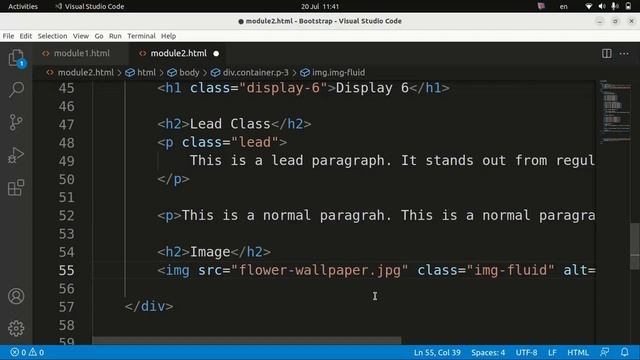The image size is (640, 360).
Task: Click line number 47 in the gutter
Action: click(67, 124)
